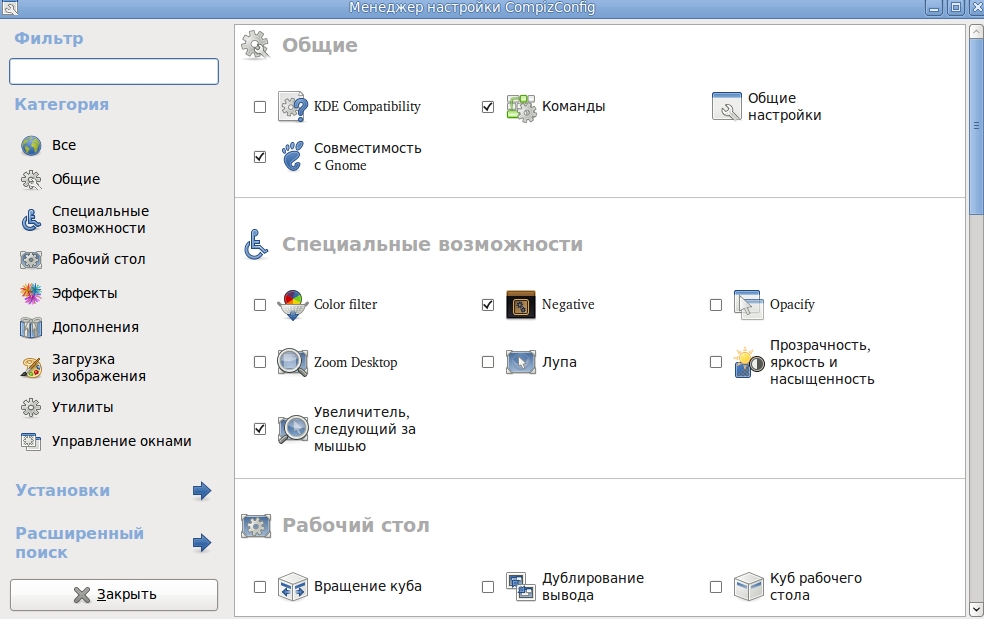This screenshot has height=619, width=984.
Task: Choose Дополнения category label
Action: (x=95, y=328)
